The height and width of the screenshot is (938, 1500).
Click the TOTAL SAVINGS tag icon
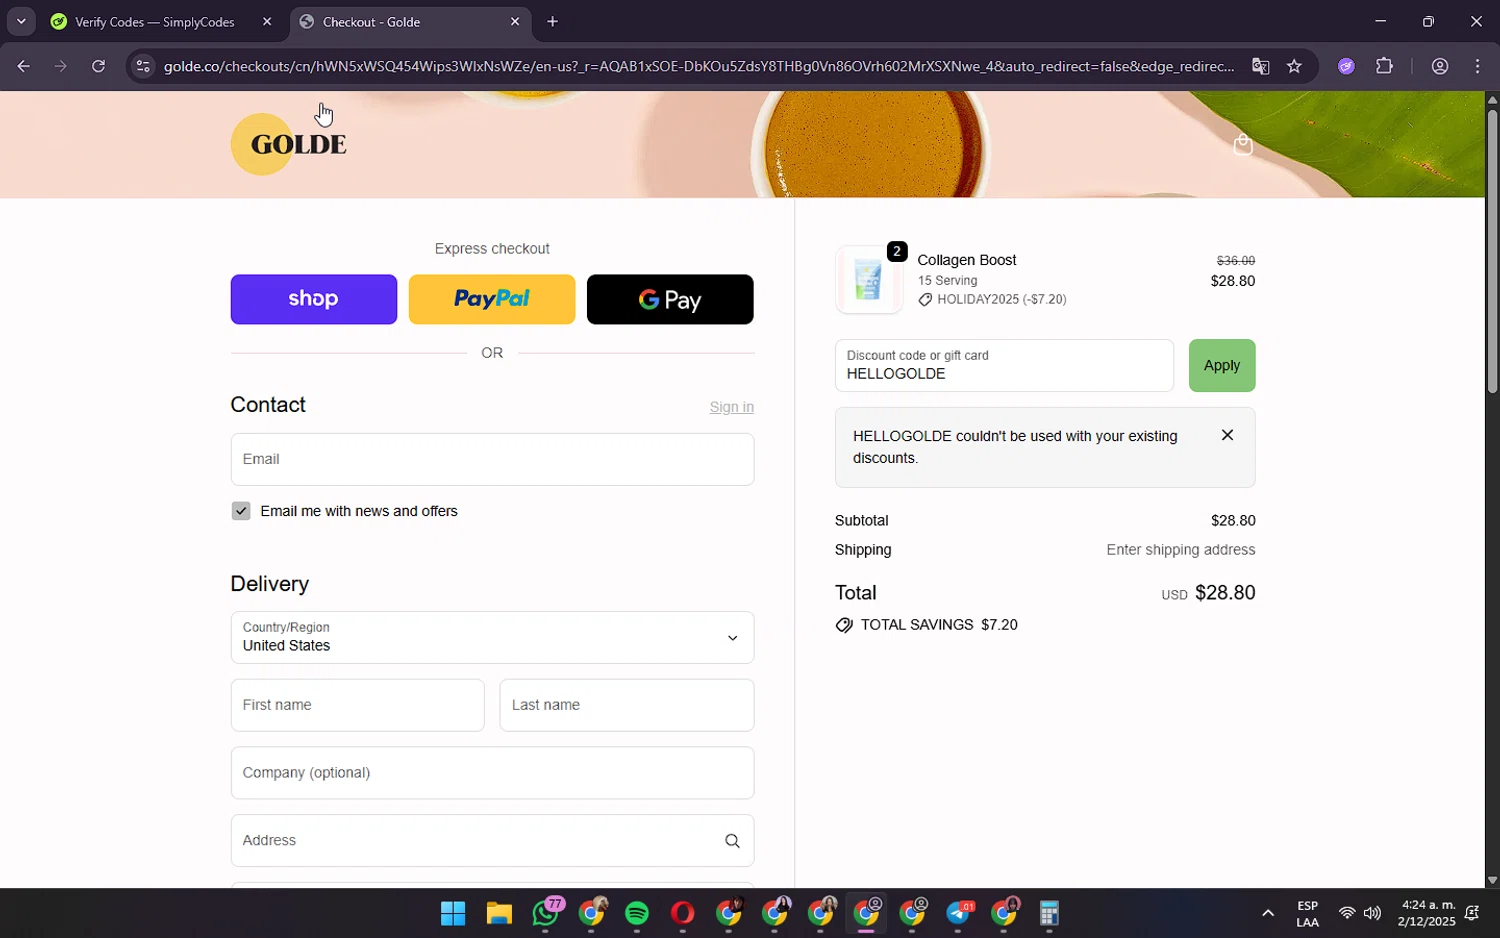[844, 625]
